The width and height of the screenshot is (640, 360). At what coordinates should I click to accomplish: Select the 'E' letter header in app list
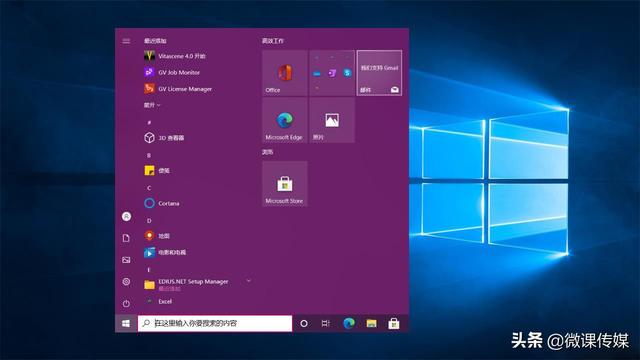[149, 269]
